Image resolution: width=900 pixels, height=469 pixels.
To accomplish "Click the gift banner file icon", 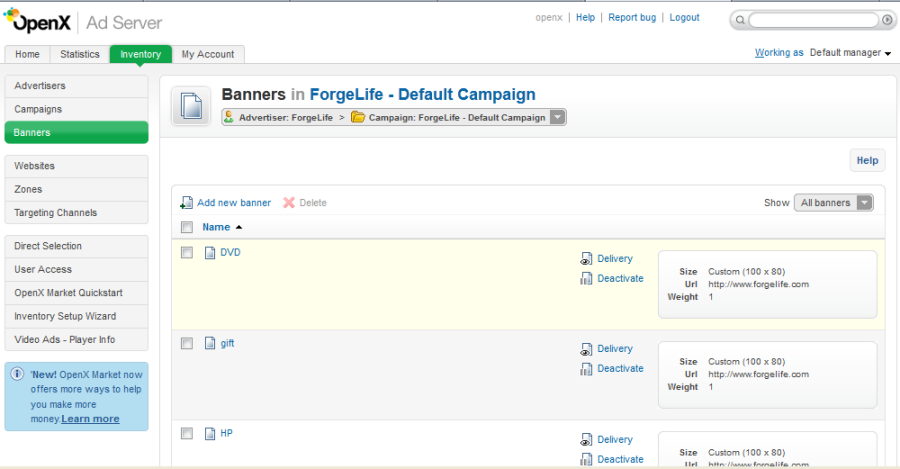I will click(x=210, y=343).
